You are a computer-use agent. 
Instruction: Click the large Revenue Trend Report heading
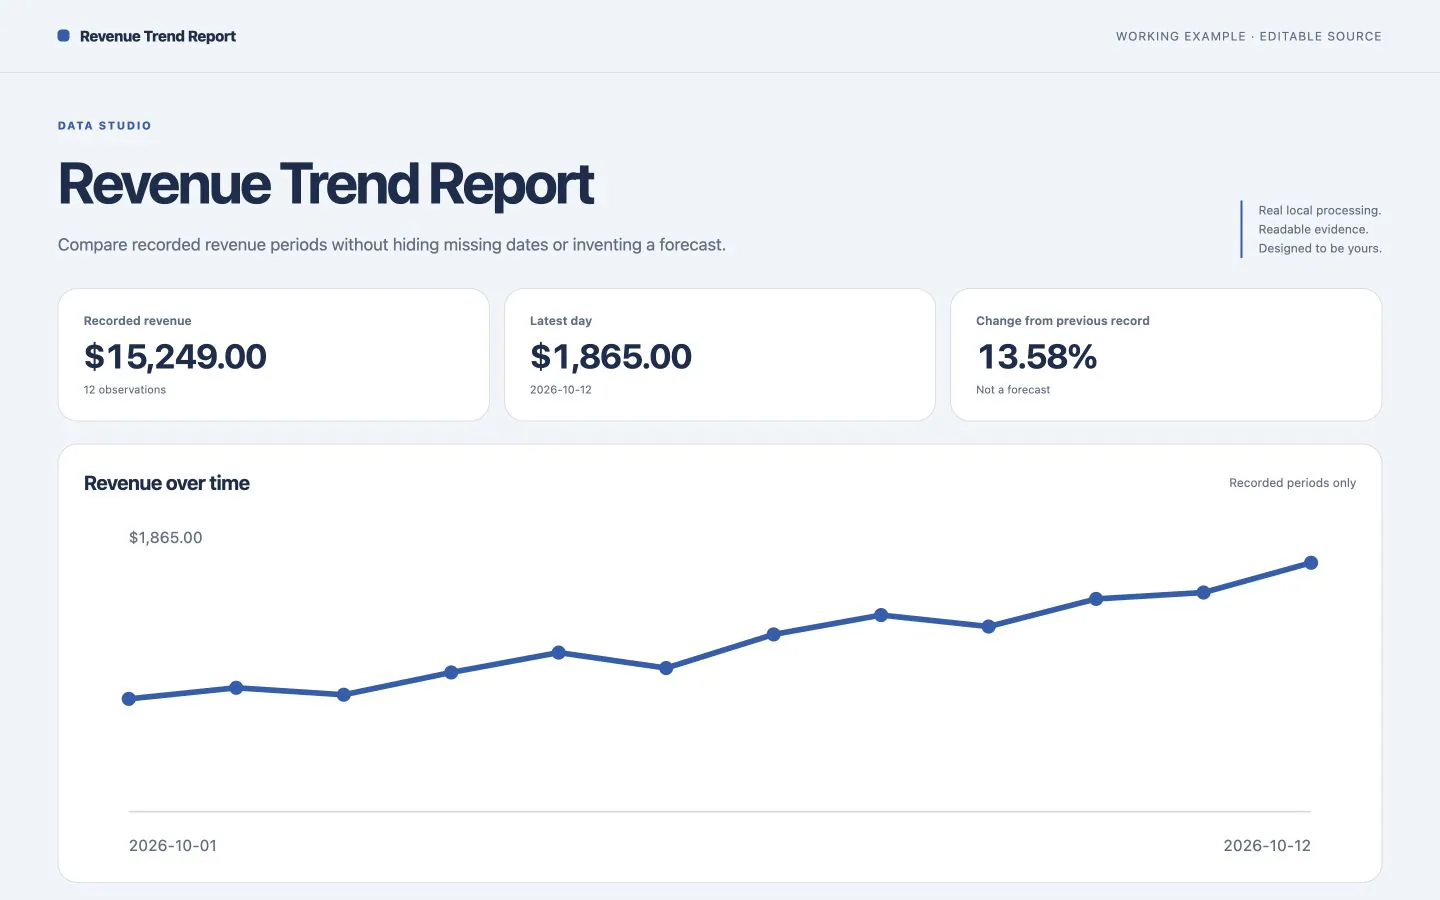pyautogui.click(x=326, y=185)
